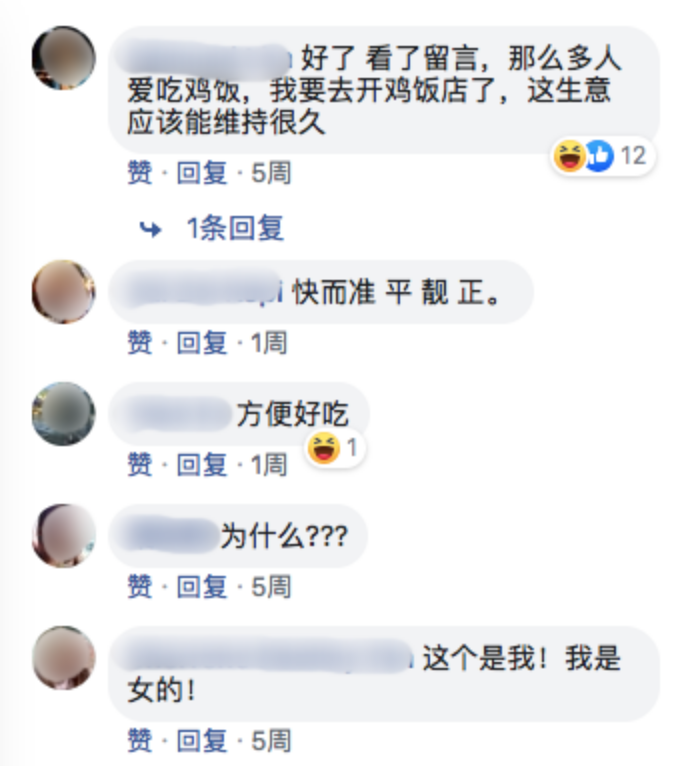This screenshot has height=766, width=700.
Task: Open avatar of the first commenter
Action: (64, 58)
